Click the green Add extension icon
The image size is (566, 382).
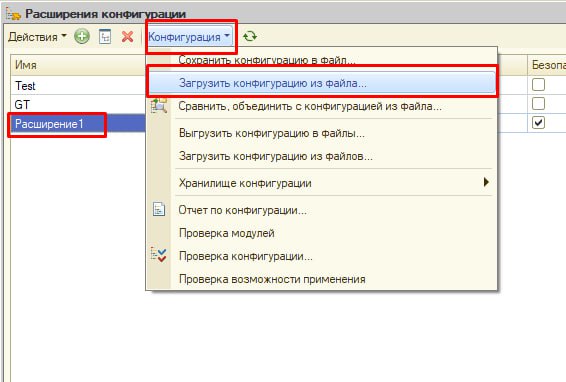coord(82,36)
